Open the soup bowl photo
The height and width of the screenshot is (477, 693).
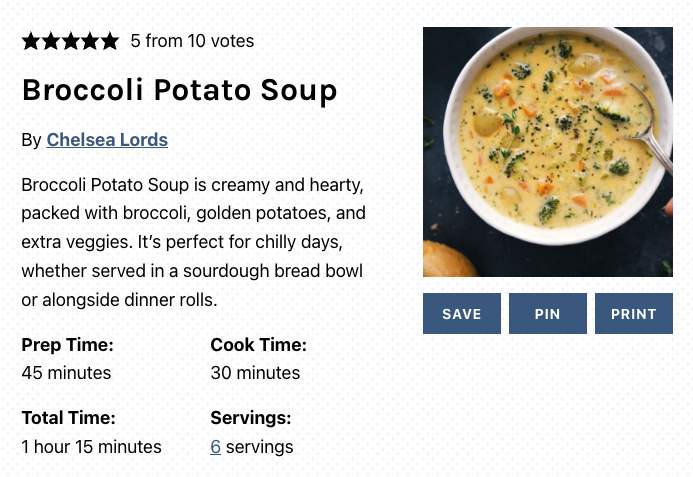click(x=547, y=151)
